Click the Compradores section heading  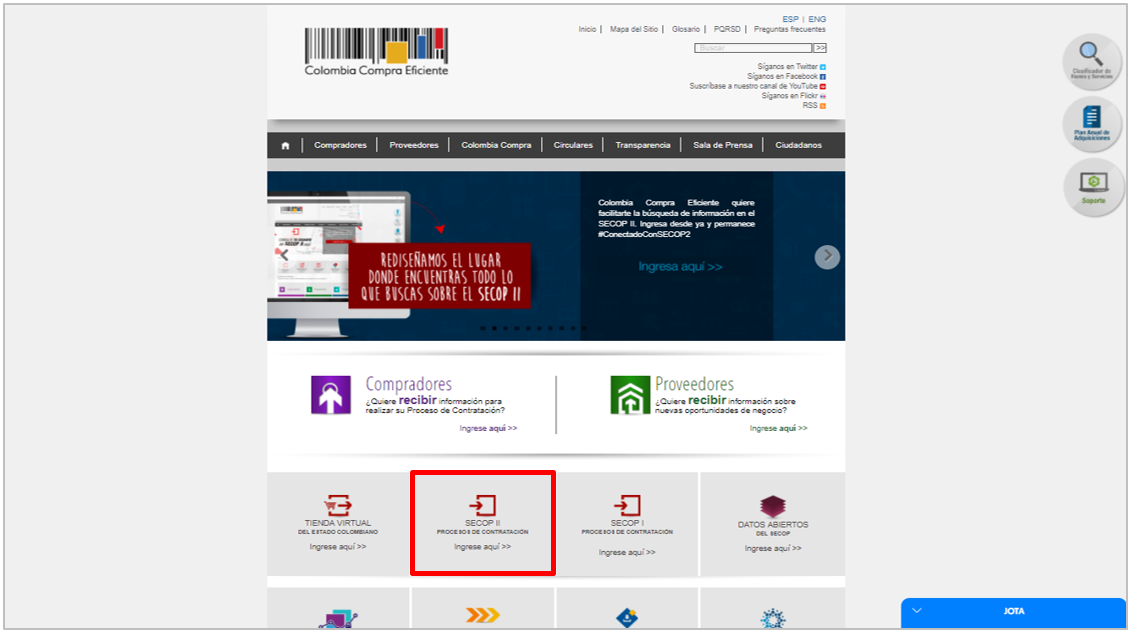409,383
